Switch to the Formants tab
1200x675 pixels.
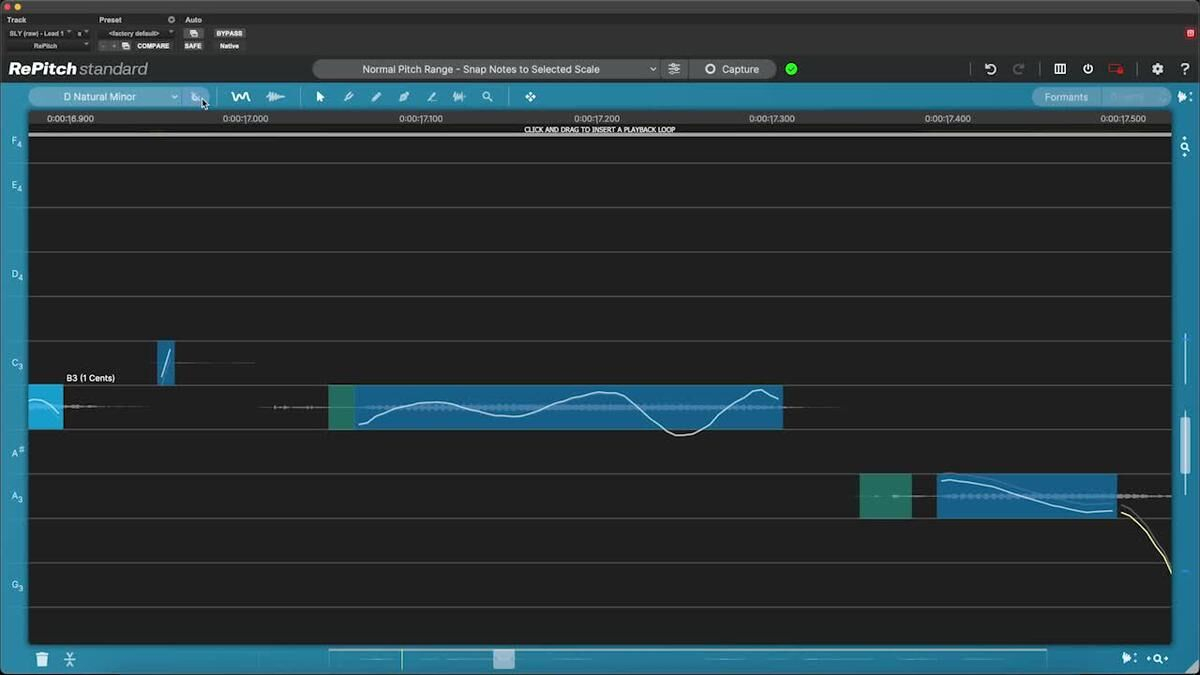[x=1066, y=97]
